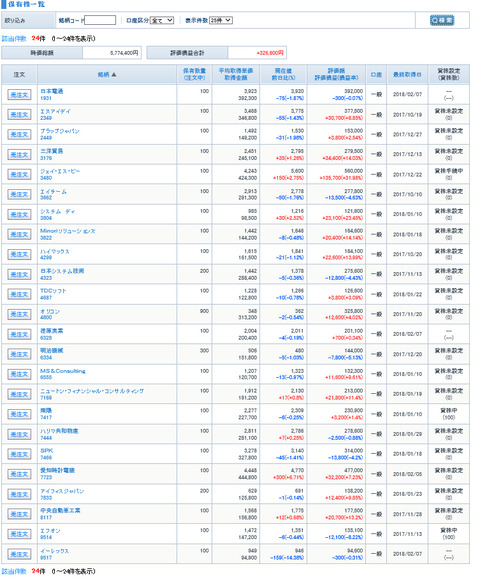Click the 平均取得単価 column header
Screen dimensions: 480x578
tap(236, 74)
